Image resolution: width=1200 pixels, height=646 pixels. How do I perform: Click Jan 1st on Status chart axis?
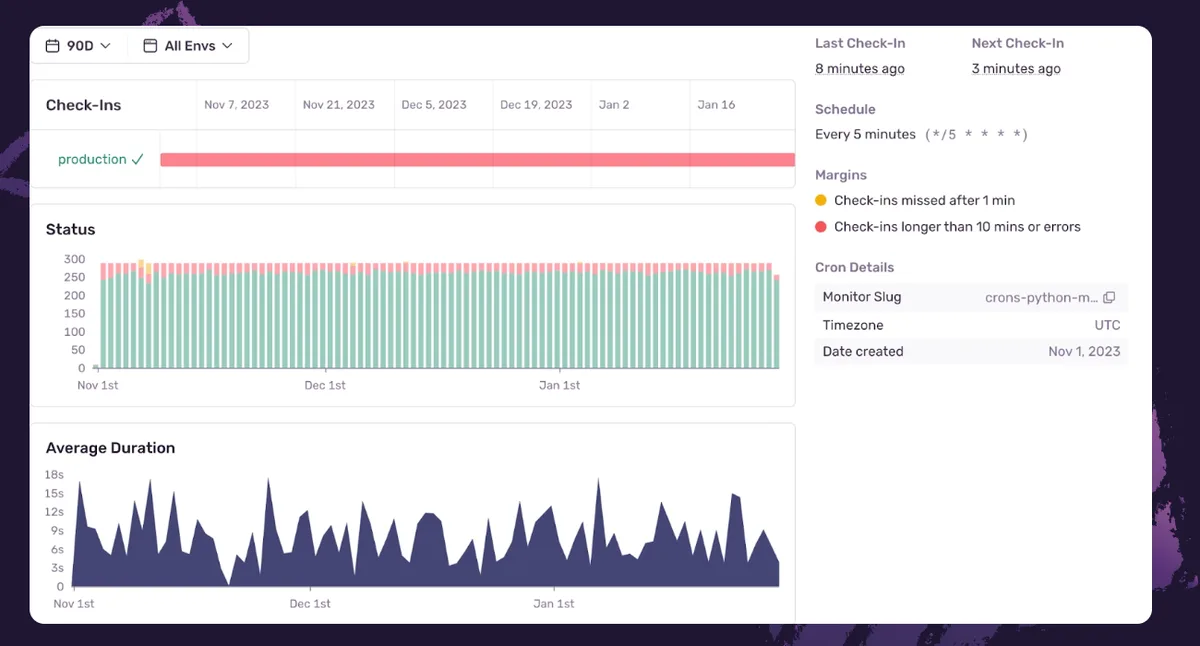point(559,385)
